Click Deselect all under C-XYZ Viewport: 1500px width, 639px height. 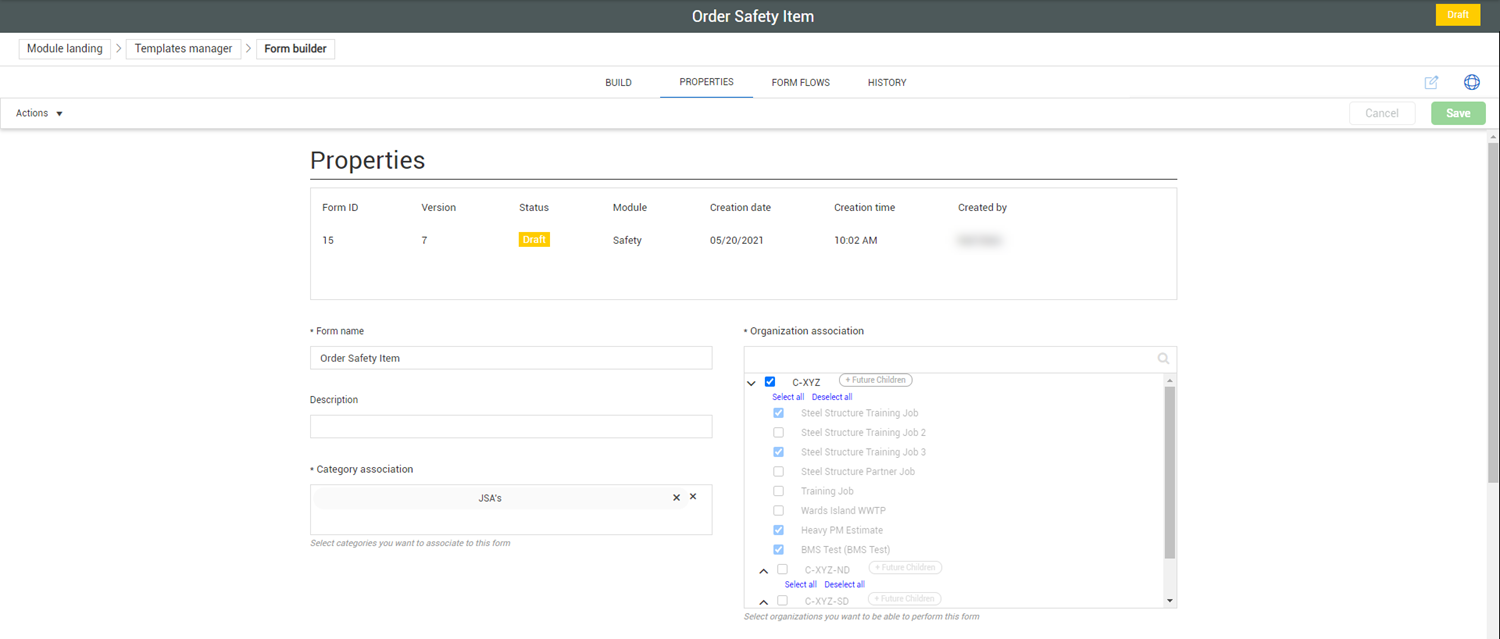click(832, 397)
